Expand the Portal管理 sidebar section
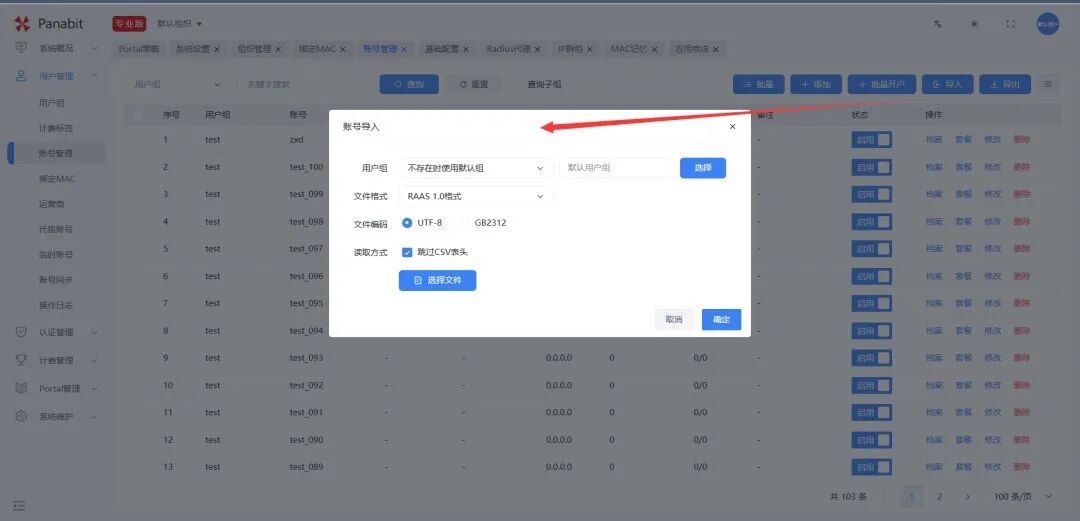The image size is (1080, 521). tap(94, 389)
